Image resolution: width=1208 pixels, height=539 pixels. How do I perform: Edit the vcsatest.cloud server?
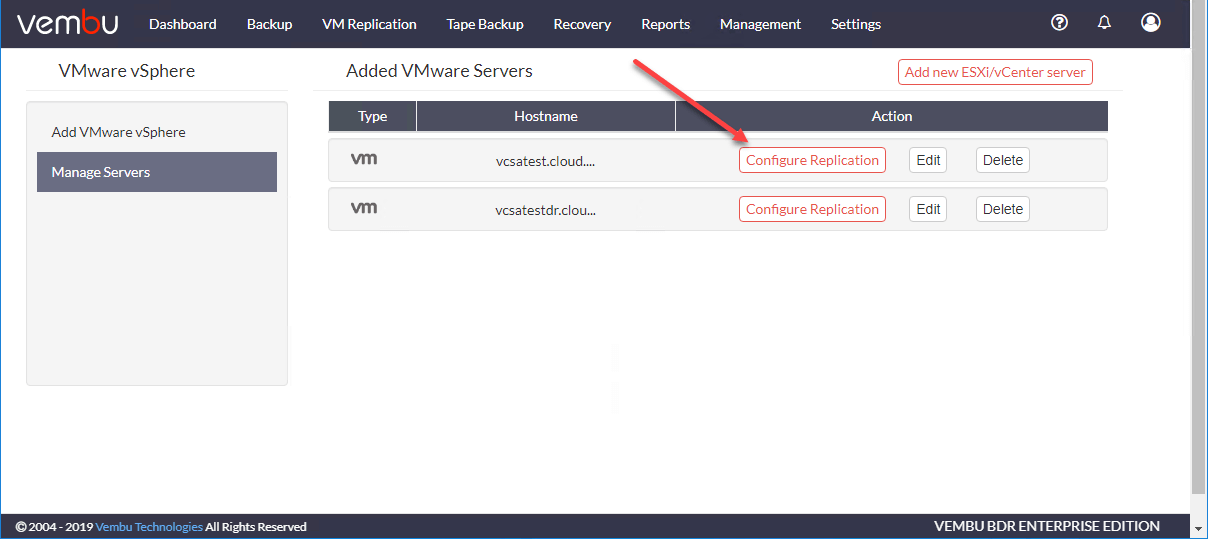[928, 160]
